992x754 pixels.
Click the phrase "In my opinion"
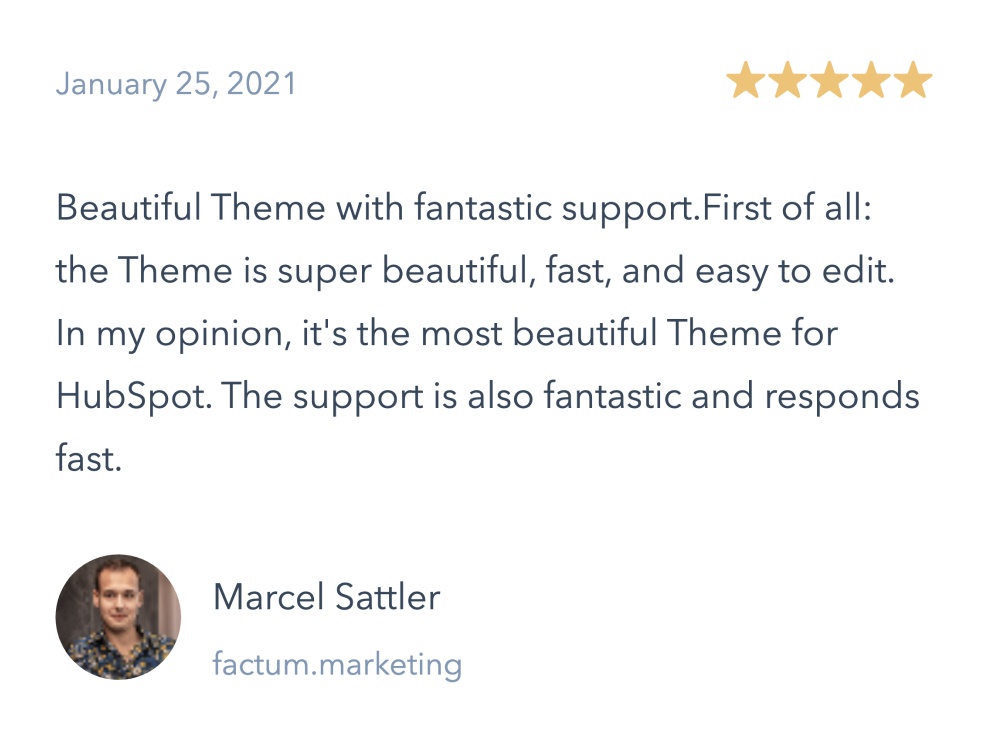[170, 333]
